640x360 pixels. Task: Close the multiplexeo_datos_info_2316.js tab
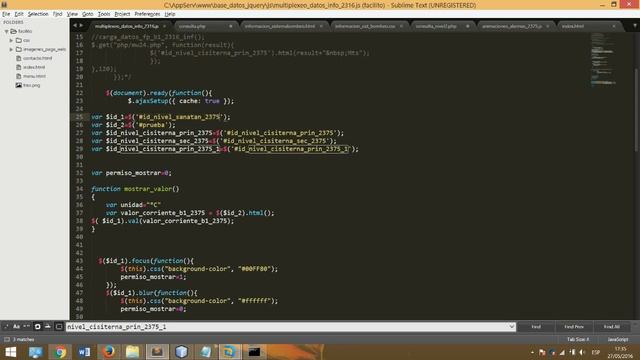(164, 26)
